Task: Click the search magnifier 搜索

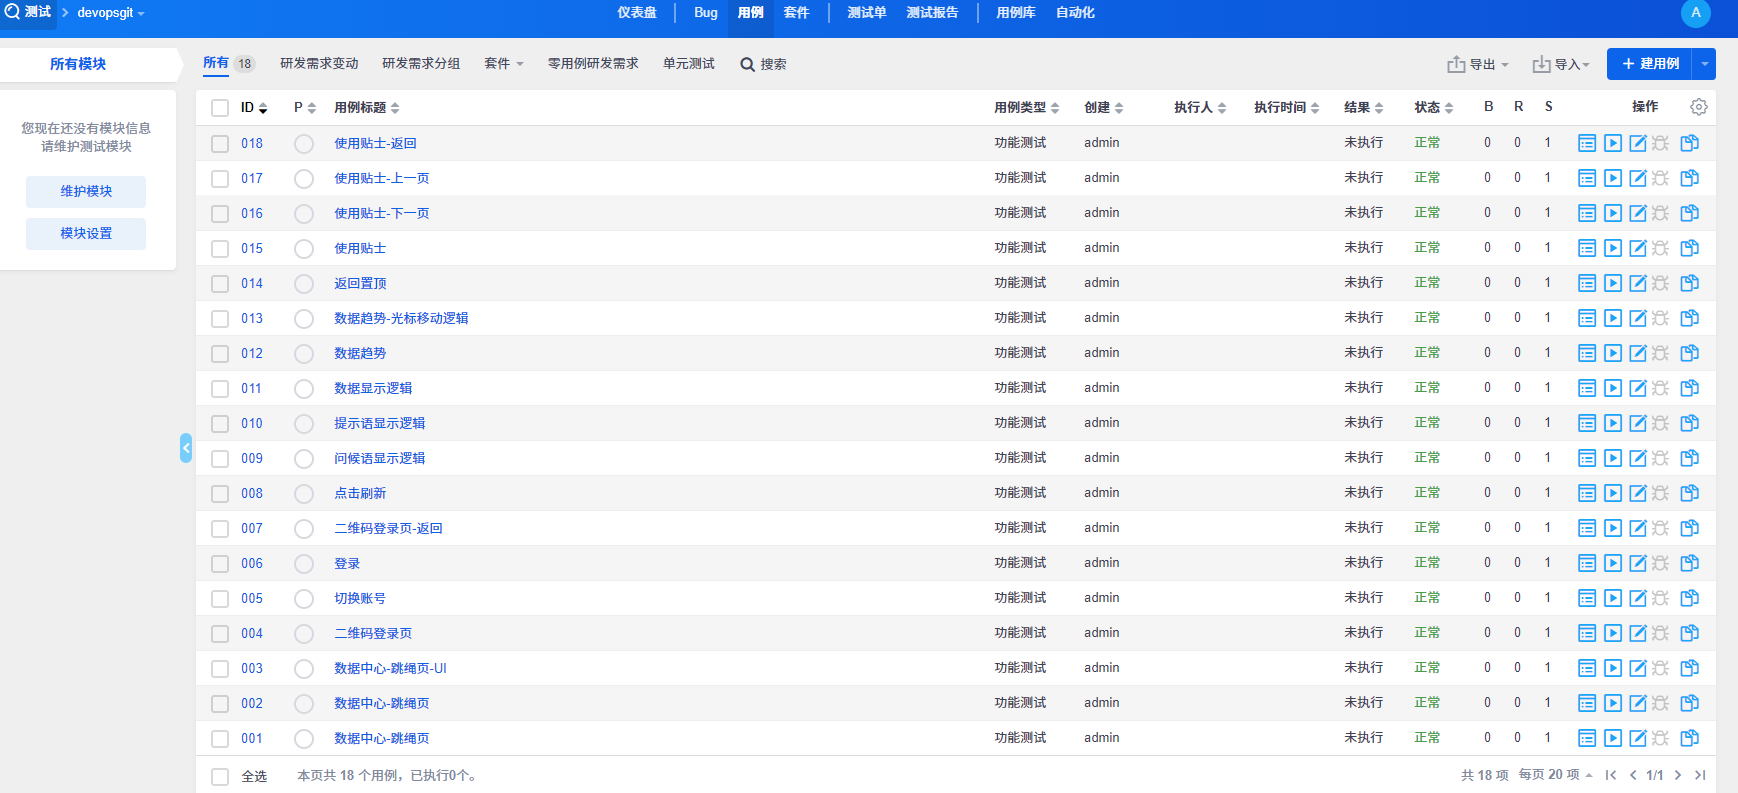Action: (x=763, y=64)
